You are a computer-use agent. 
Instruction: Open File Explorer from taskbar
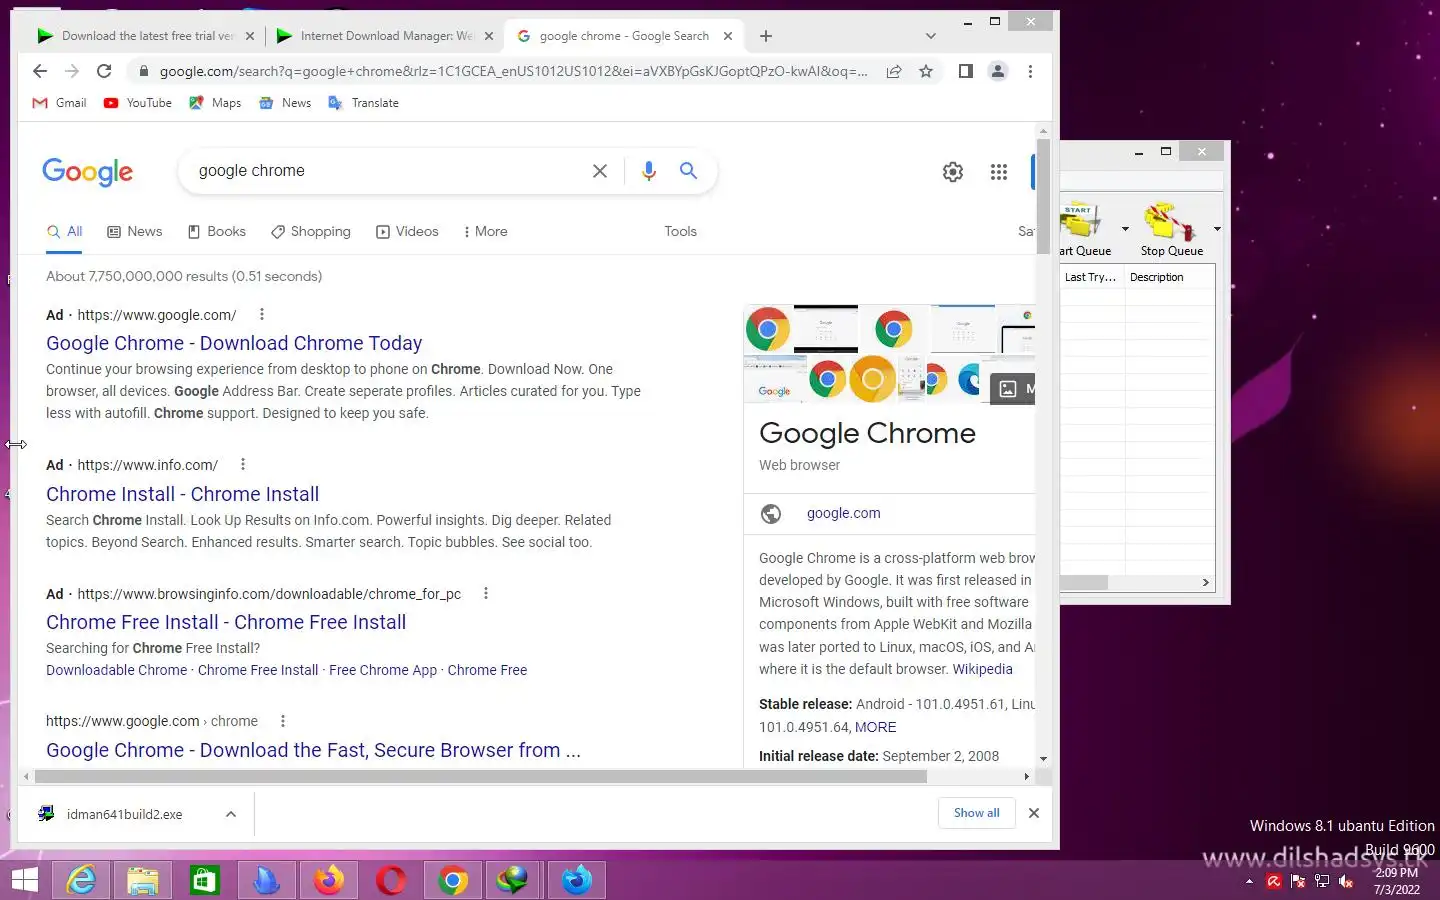coord(143,880)
